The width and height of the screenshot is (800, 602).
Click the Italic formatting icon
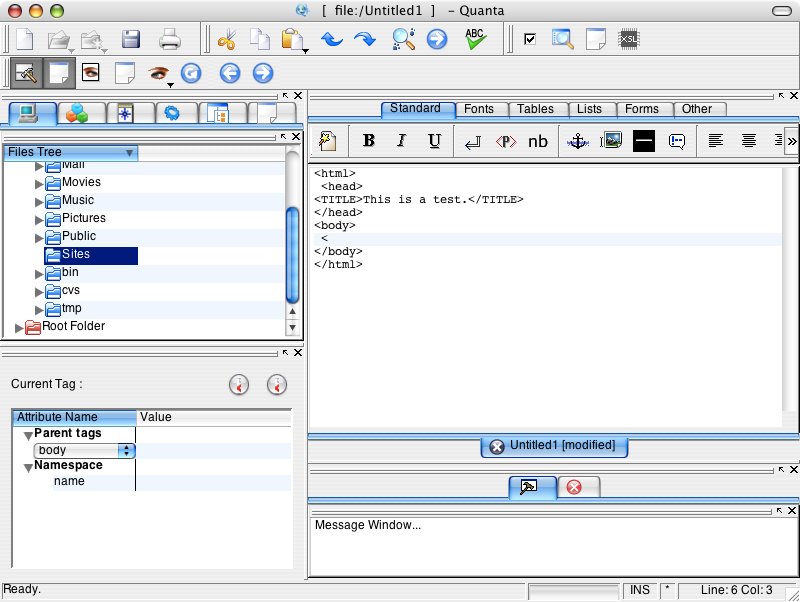click(402, 140)
